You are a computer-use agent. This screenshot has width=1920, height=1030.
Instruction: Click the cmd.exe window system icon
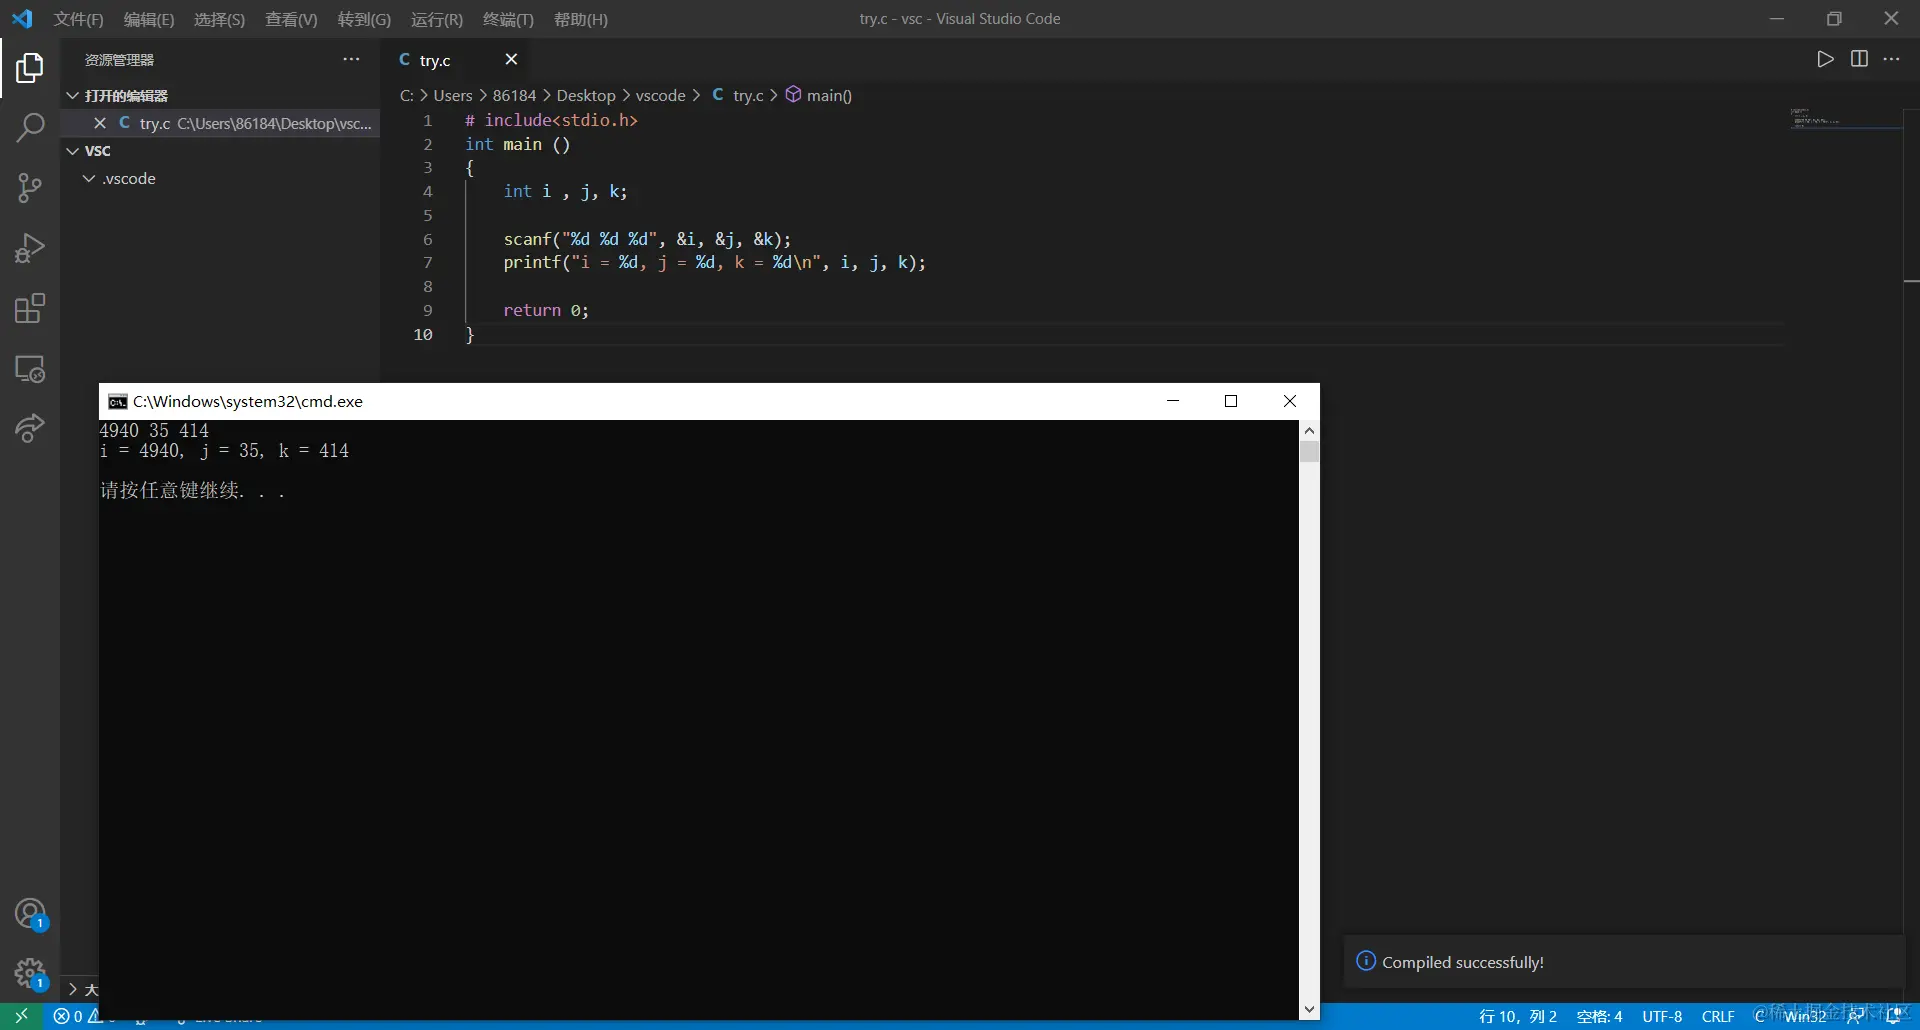click(x=117, y=401)
